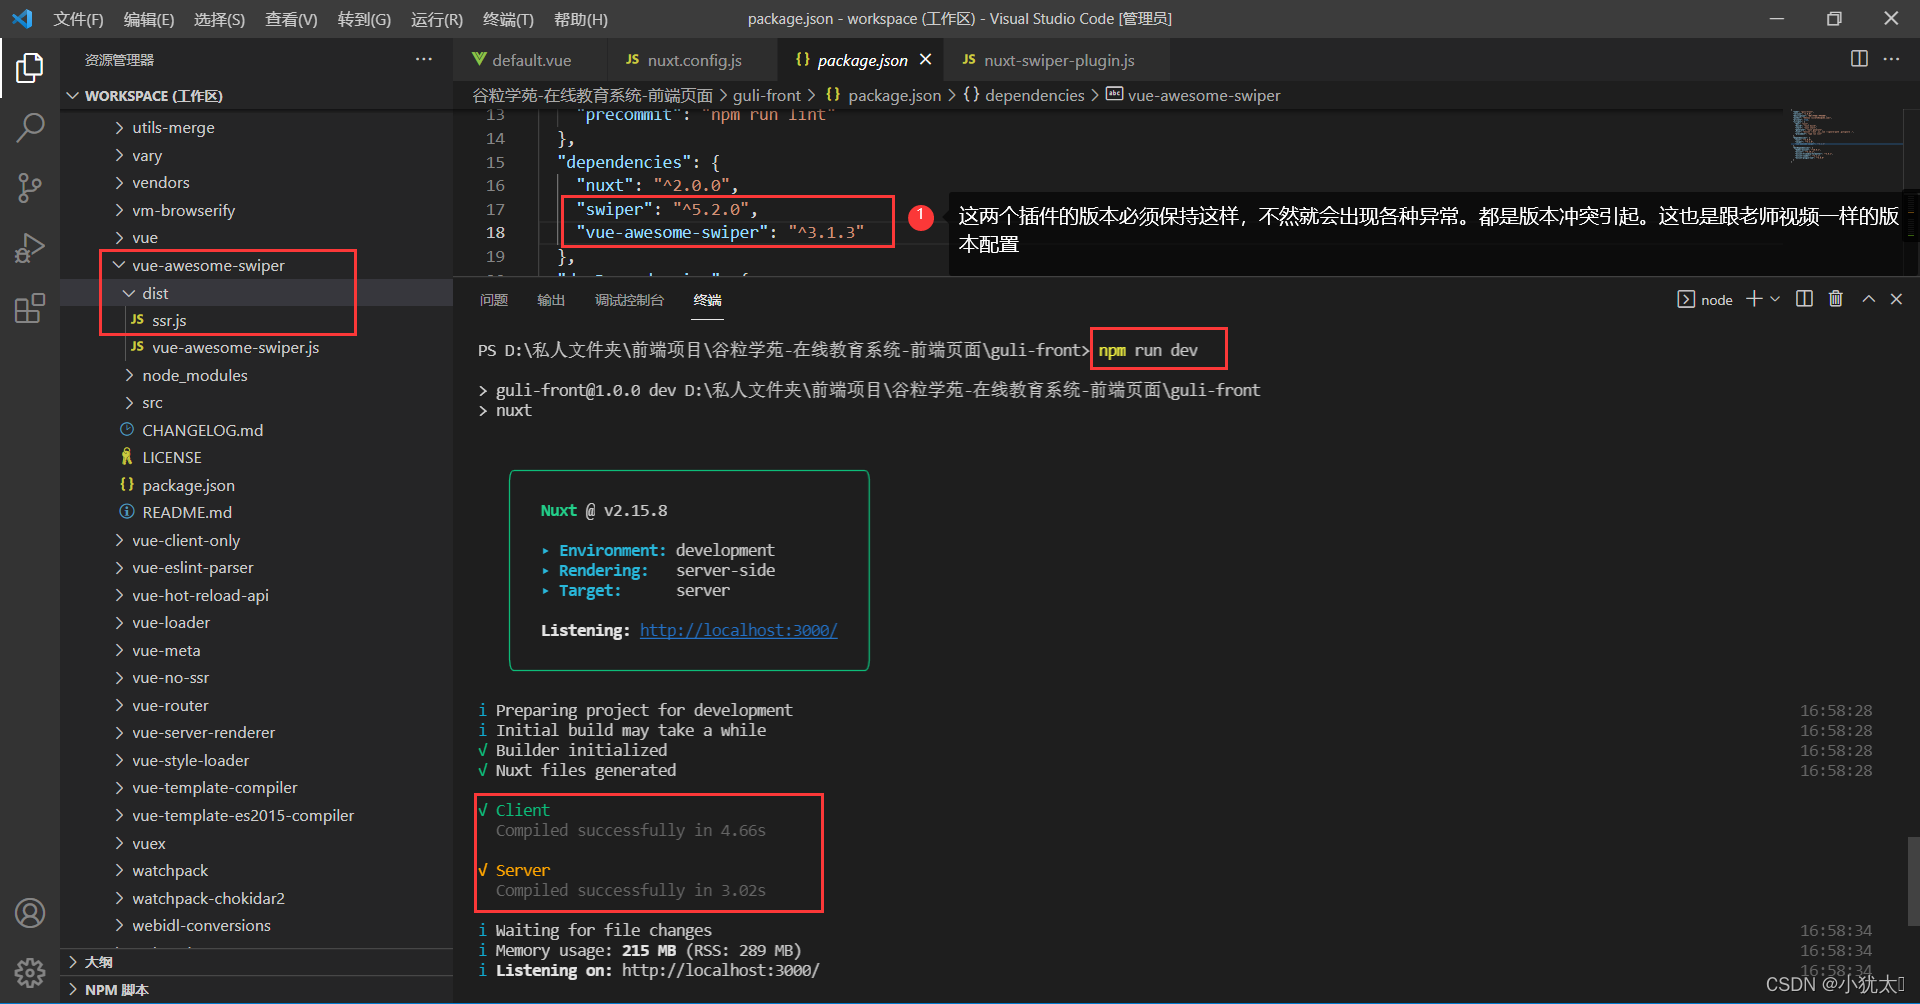Click the guli-front breadcrumb segment
1920x1004 pixels.
coord(767,95)
